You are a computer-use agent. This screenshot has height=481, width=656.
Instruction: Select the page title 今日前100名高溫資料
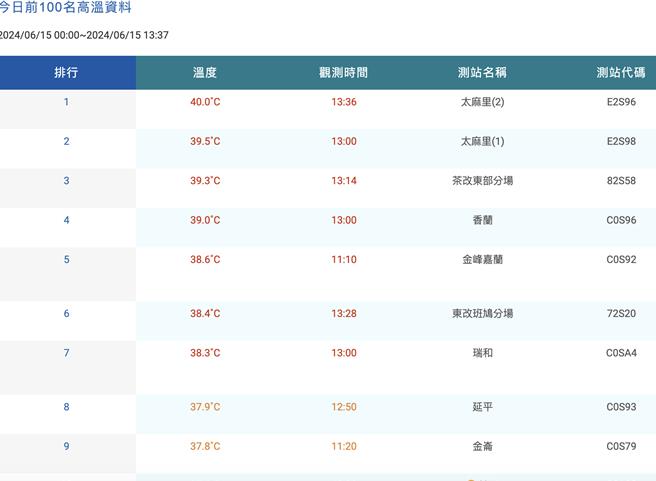pyautogui.click(x=66, y=7)
